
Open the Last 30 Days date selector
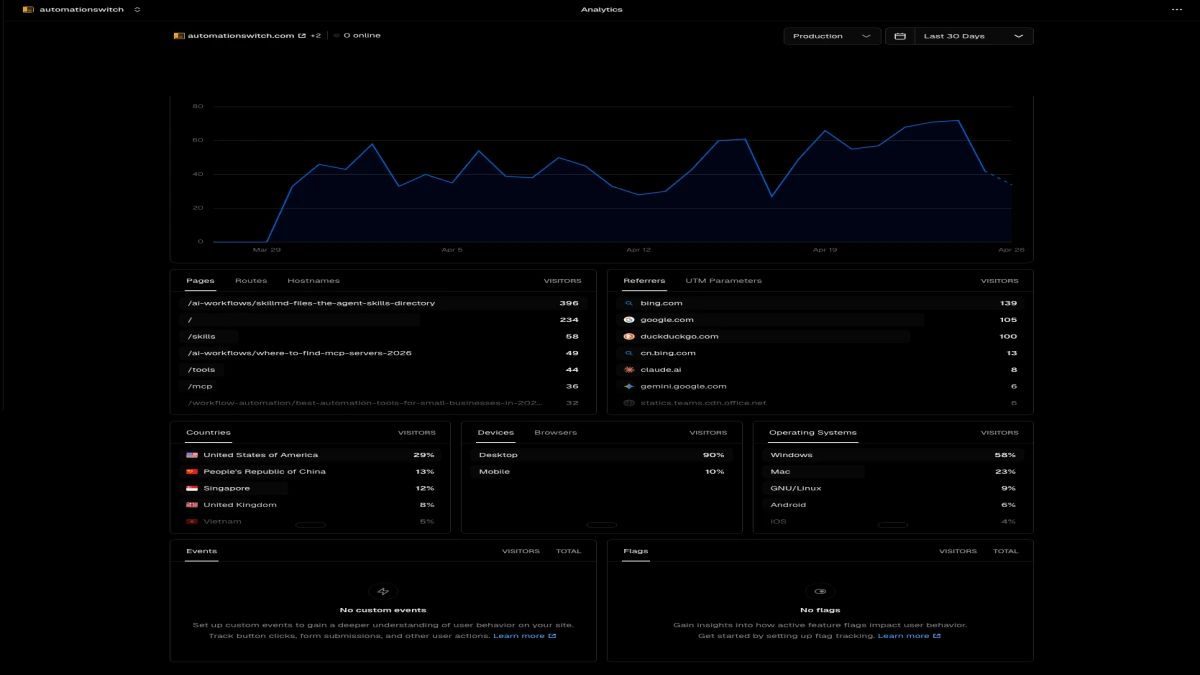coord(965,35)
